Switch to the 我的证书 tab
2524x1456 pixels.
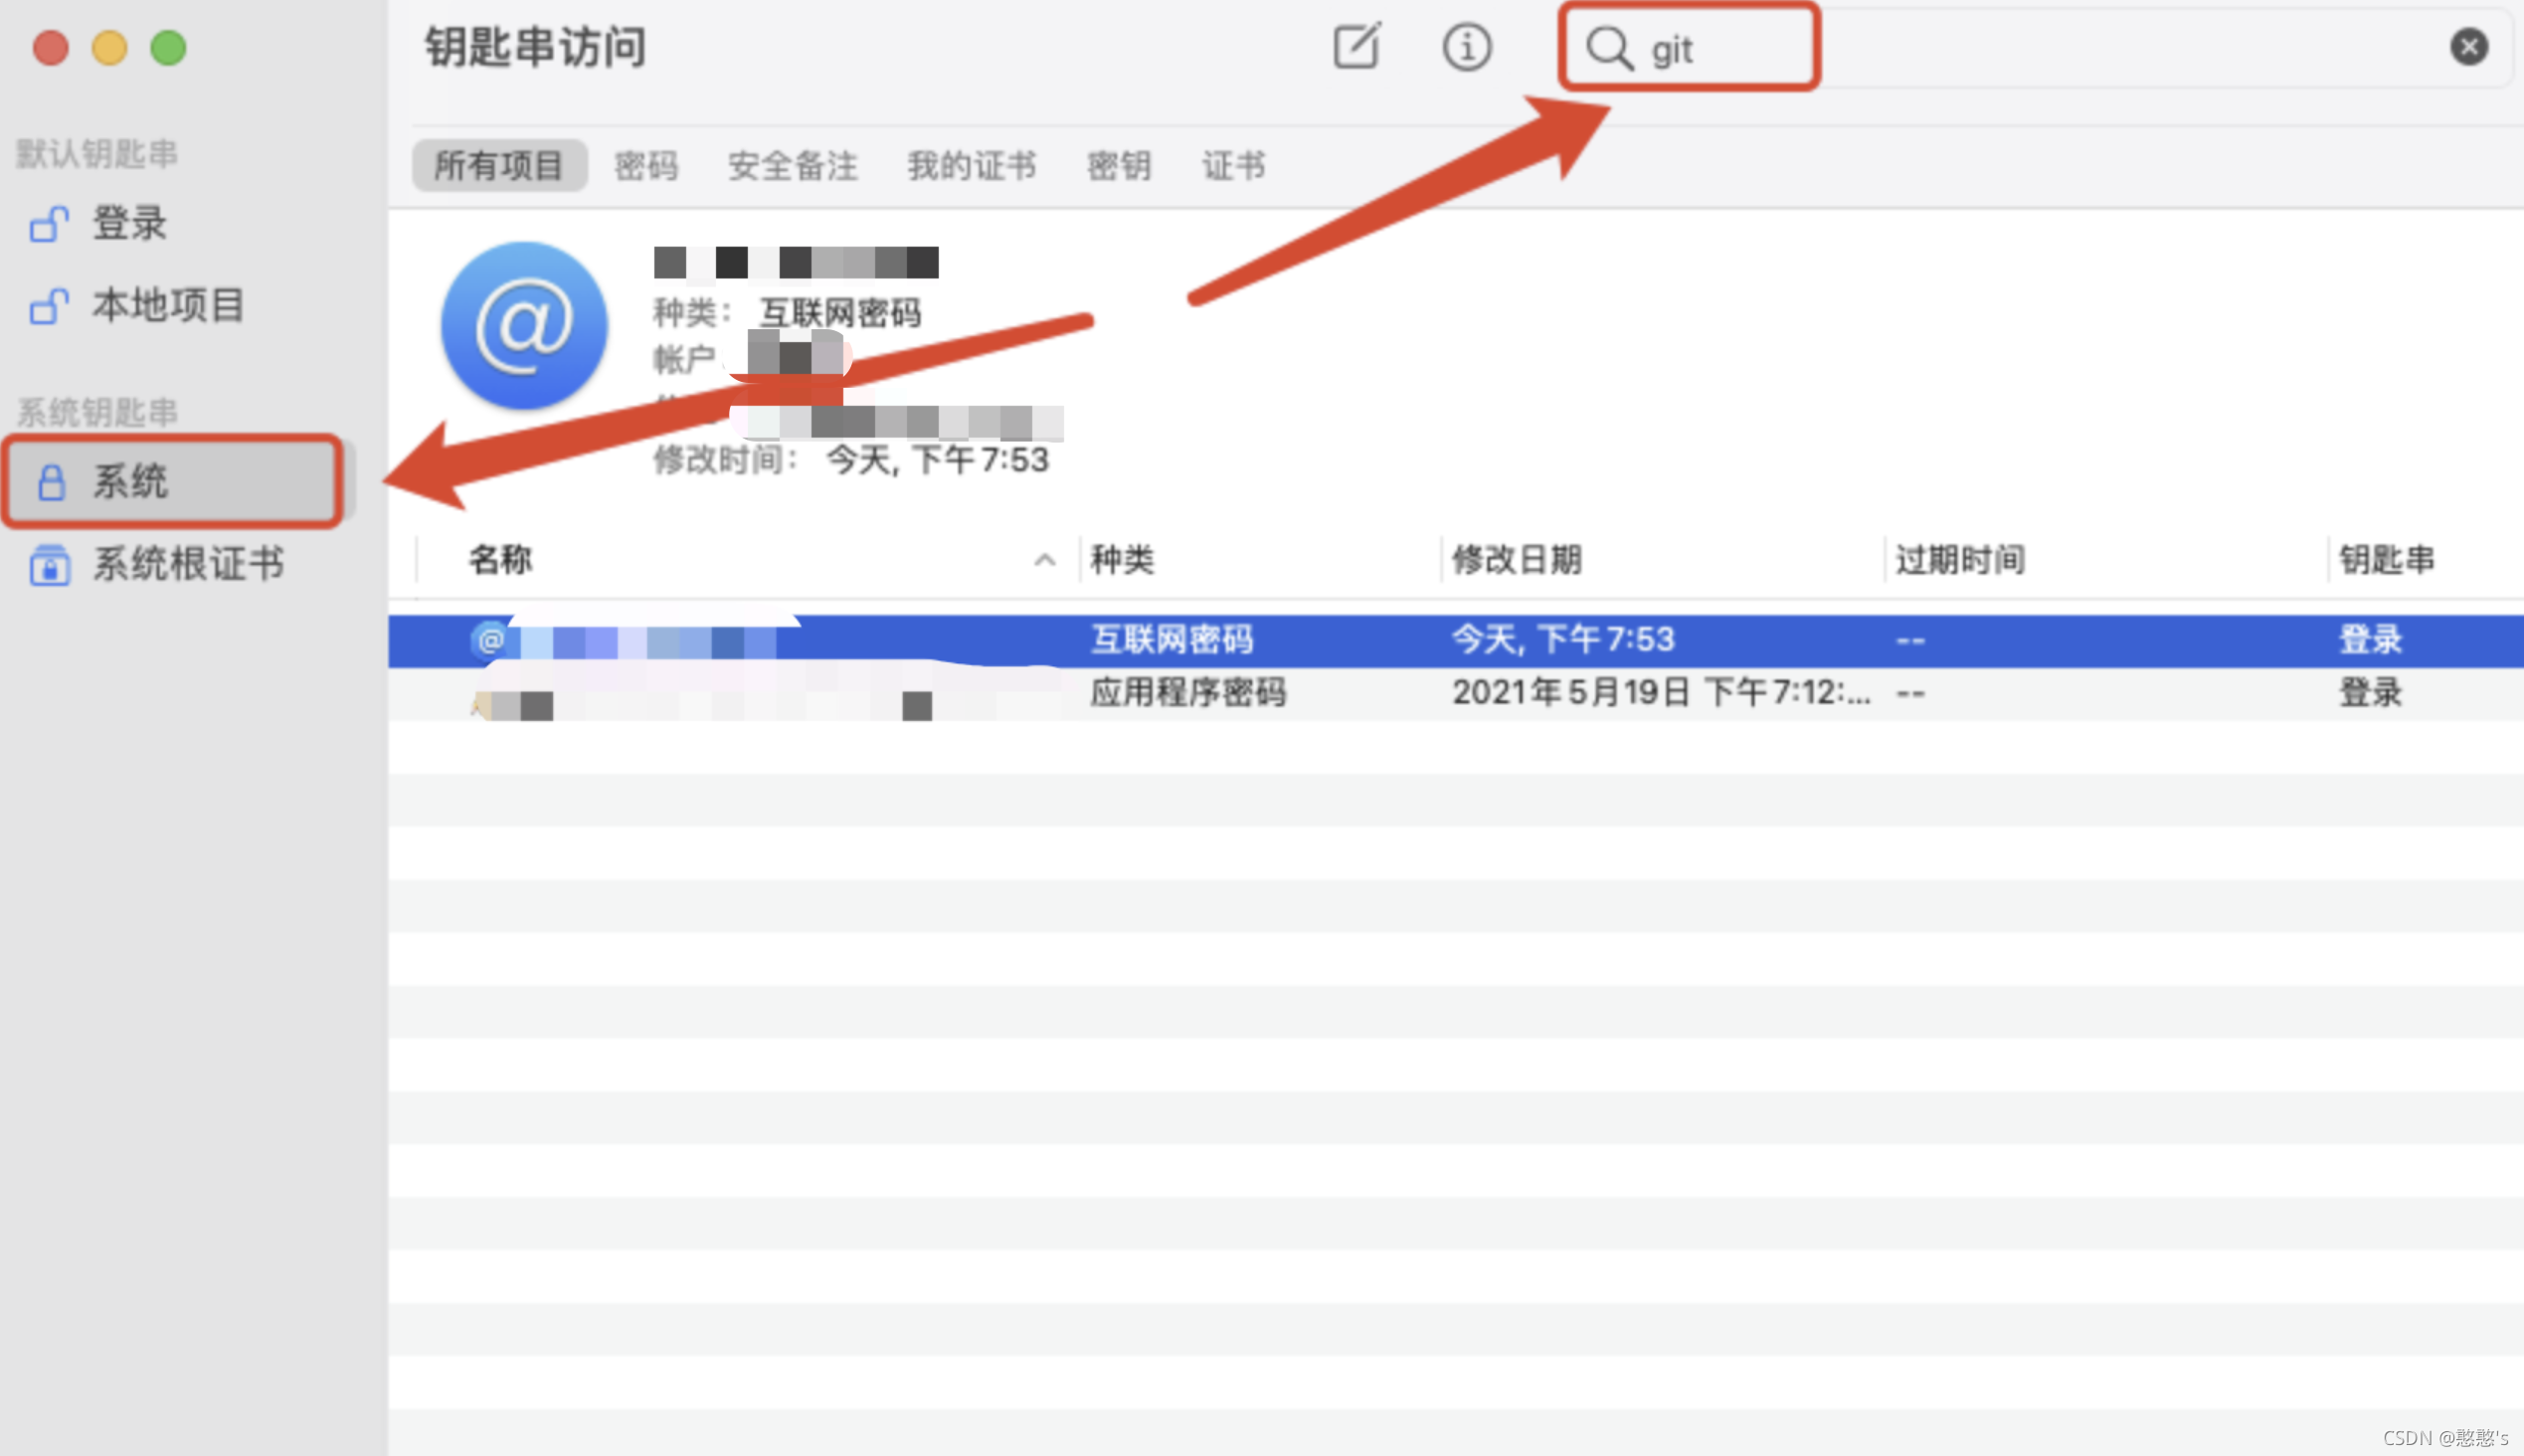click(x=971, y=165)
